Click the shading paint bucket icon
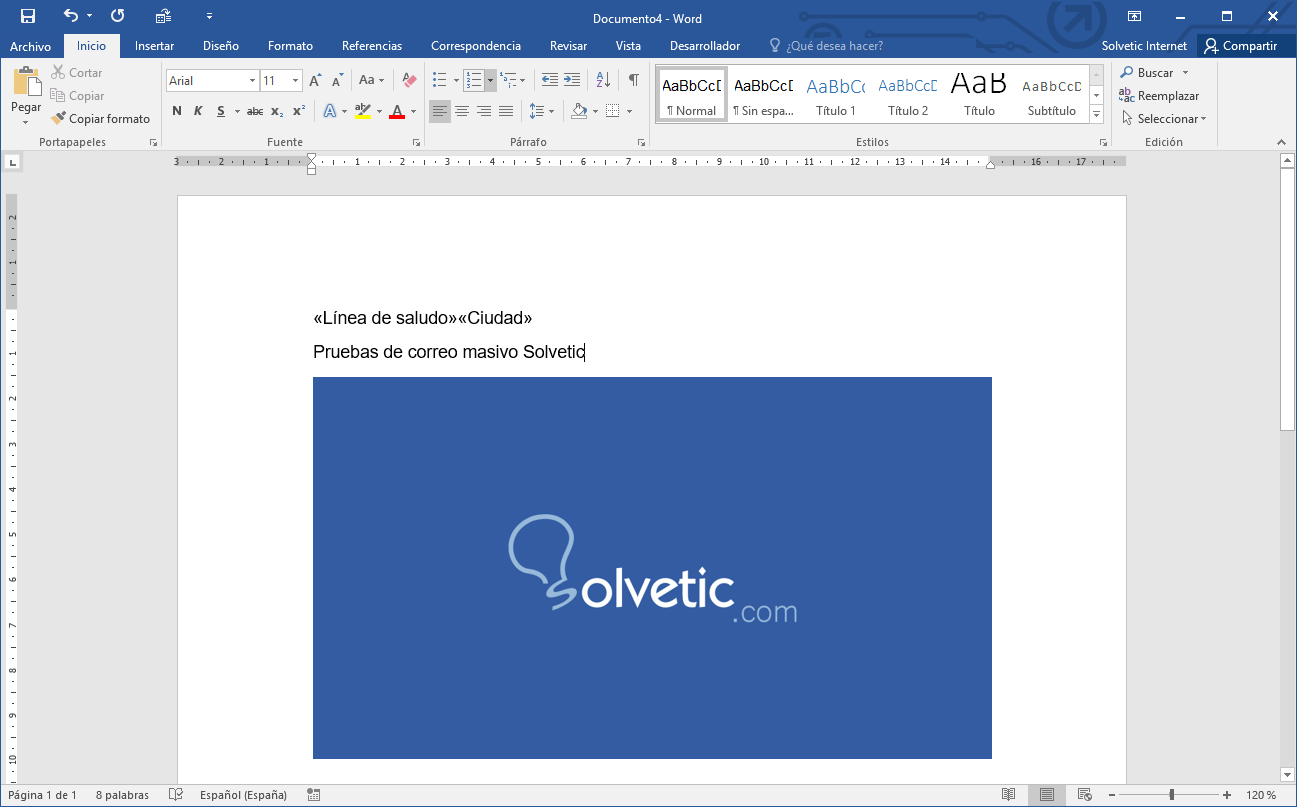 [579, 111]
